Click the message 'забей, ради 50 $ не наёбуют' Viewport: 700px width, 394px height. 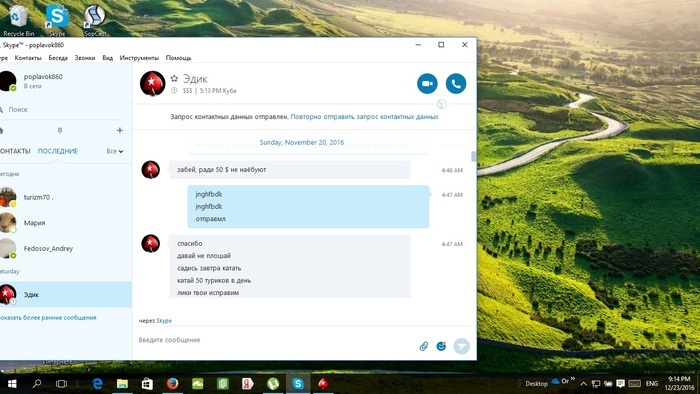coord(221,170)
